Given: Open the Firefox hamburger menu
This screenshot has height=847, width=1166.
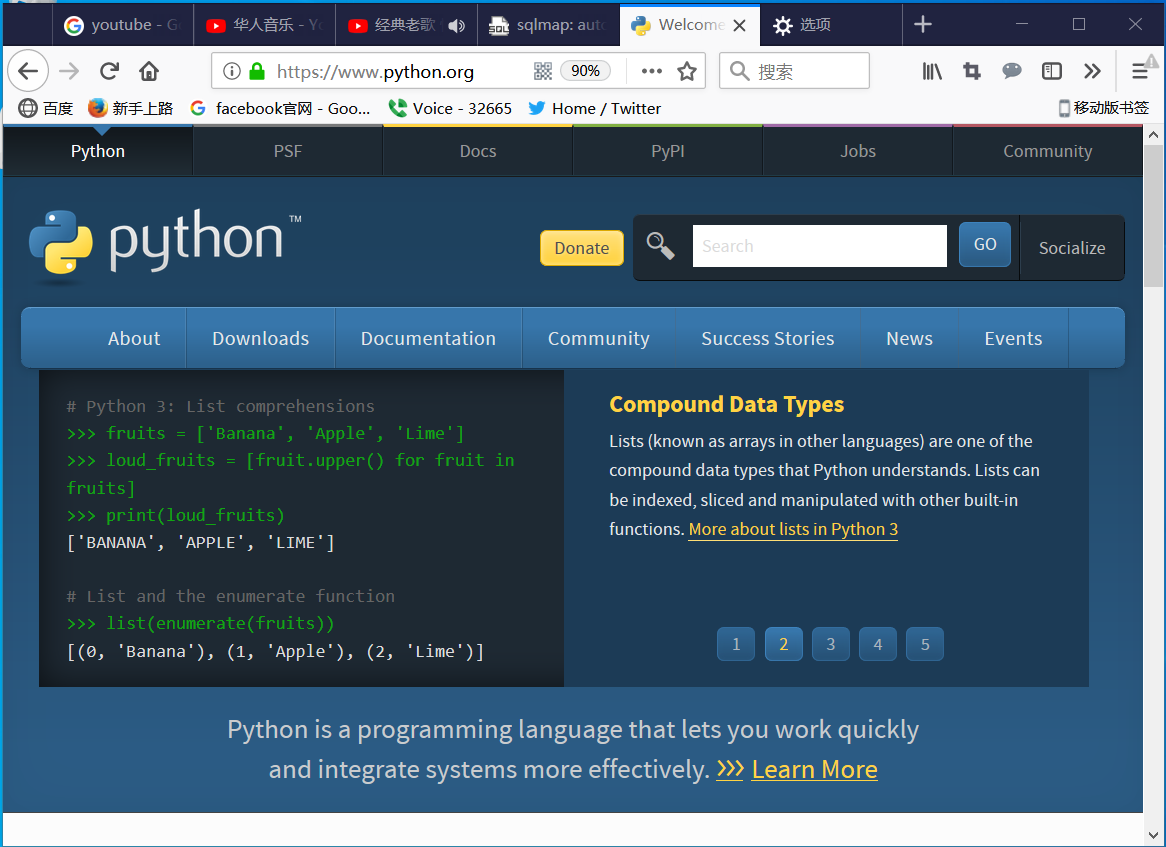Looking at the screenshot, I should coord(1140,71).
